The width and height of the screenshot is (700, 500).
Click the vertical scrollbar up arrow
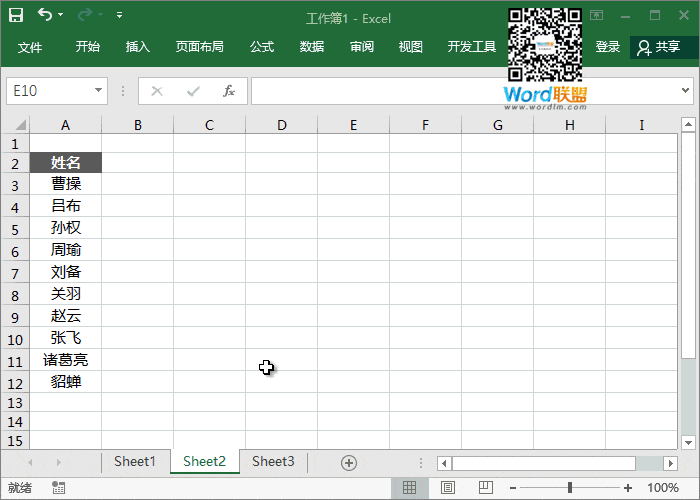688,125
